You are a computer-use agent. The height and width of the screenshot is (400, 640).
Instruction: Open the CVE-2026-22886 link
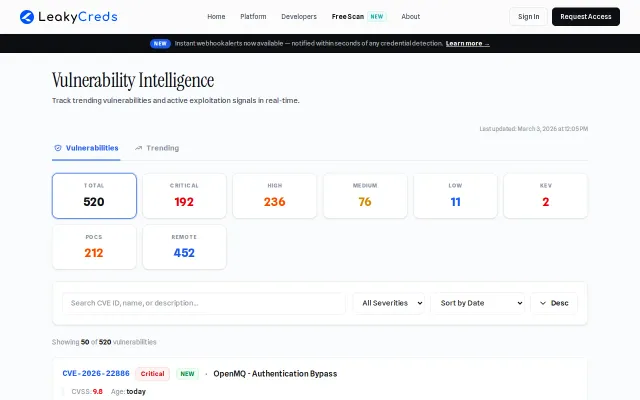[x=96, y=373]
